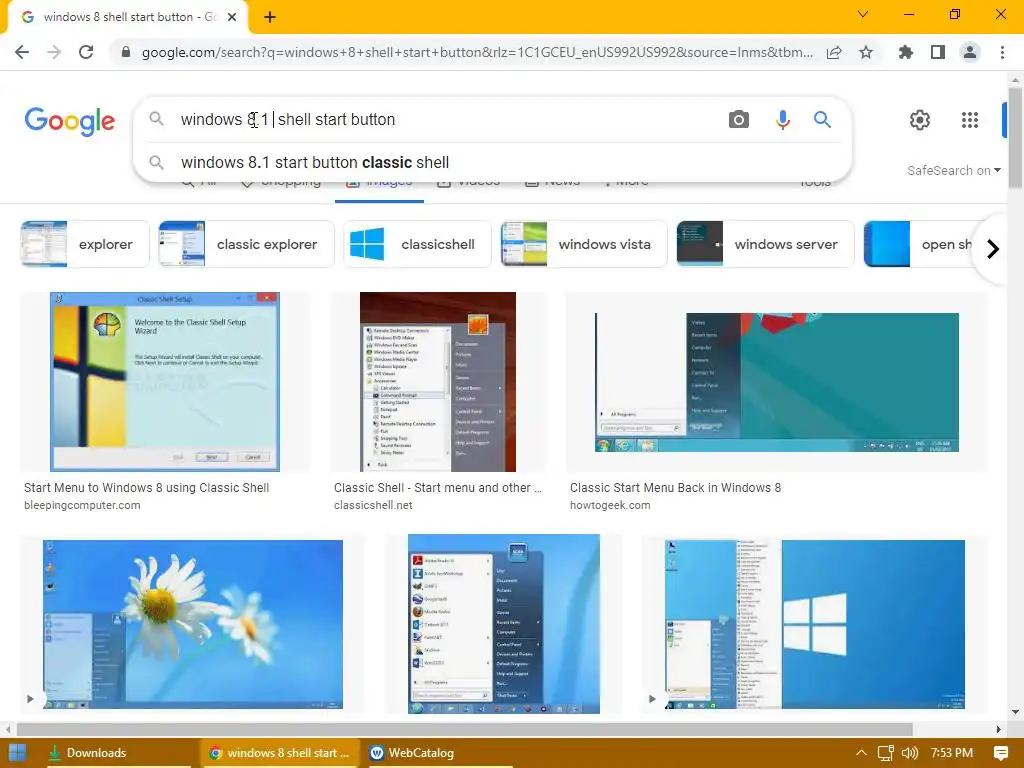
Task: Show hidden tray icons chevron
Action: (861, 752)
